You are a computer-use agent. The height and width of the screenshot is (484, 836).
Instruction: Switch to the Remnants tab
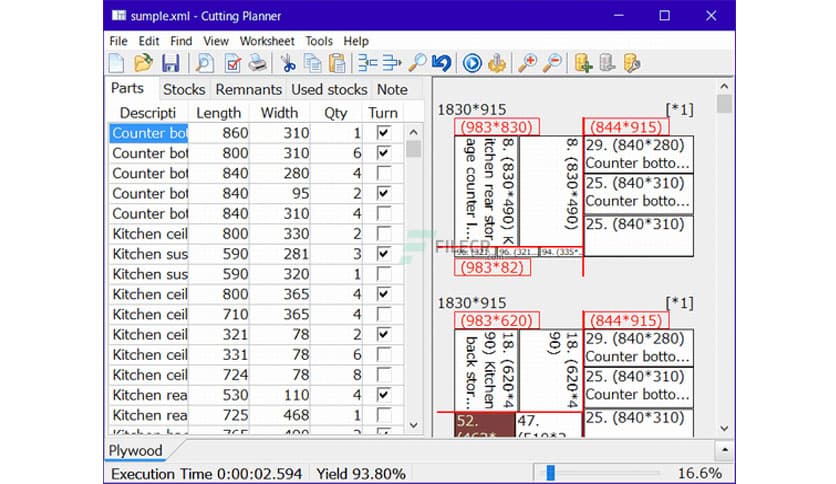[x=248, y=90]
